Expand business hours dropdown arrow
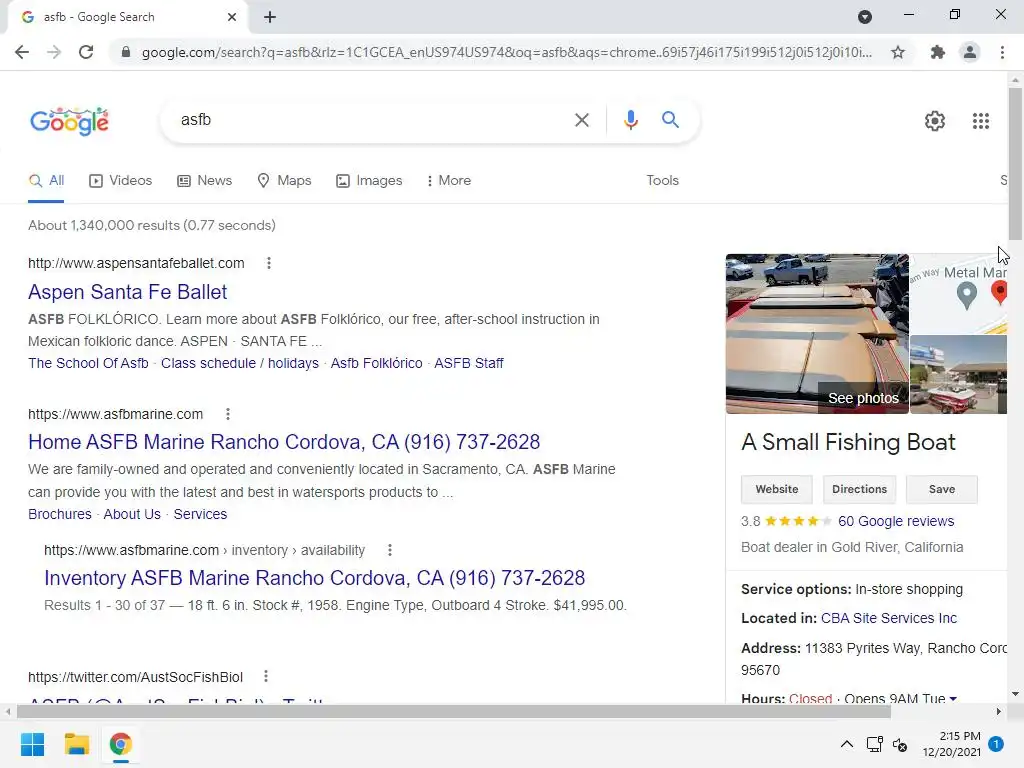 [x=953, y=698]
